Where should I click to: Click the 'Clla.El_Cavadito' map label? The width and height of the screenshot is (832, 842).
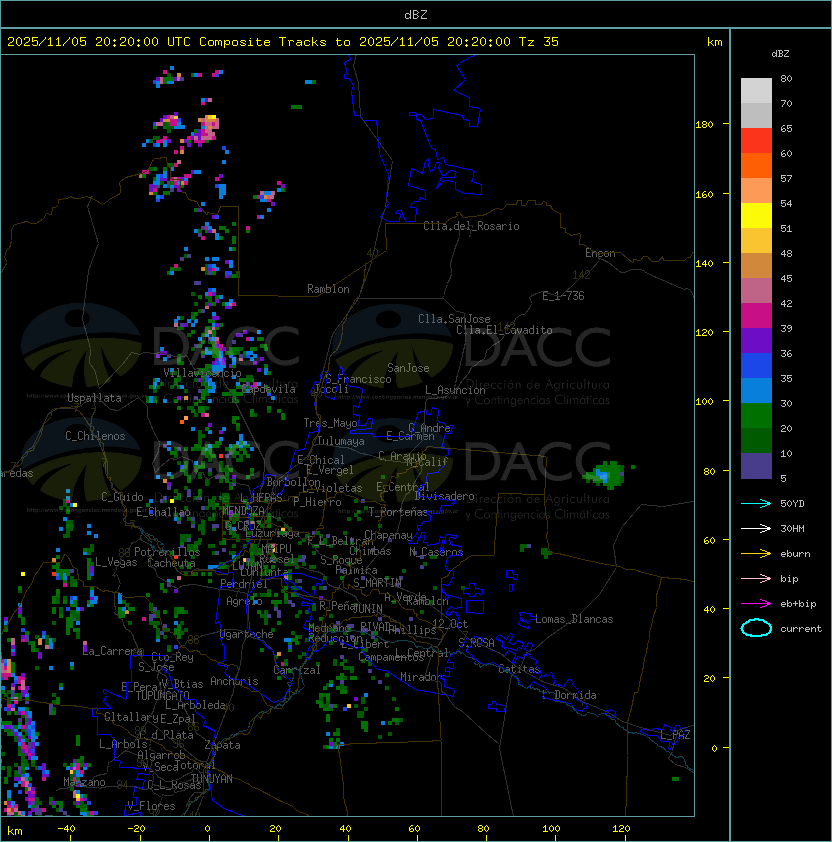[504, 330]
